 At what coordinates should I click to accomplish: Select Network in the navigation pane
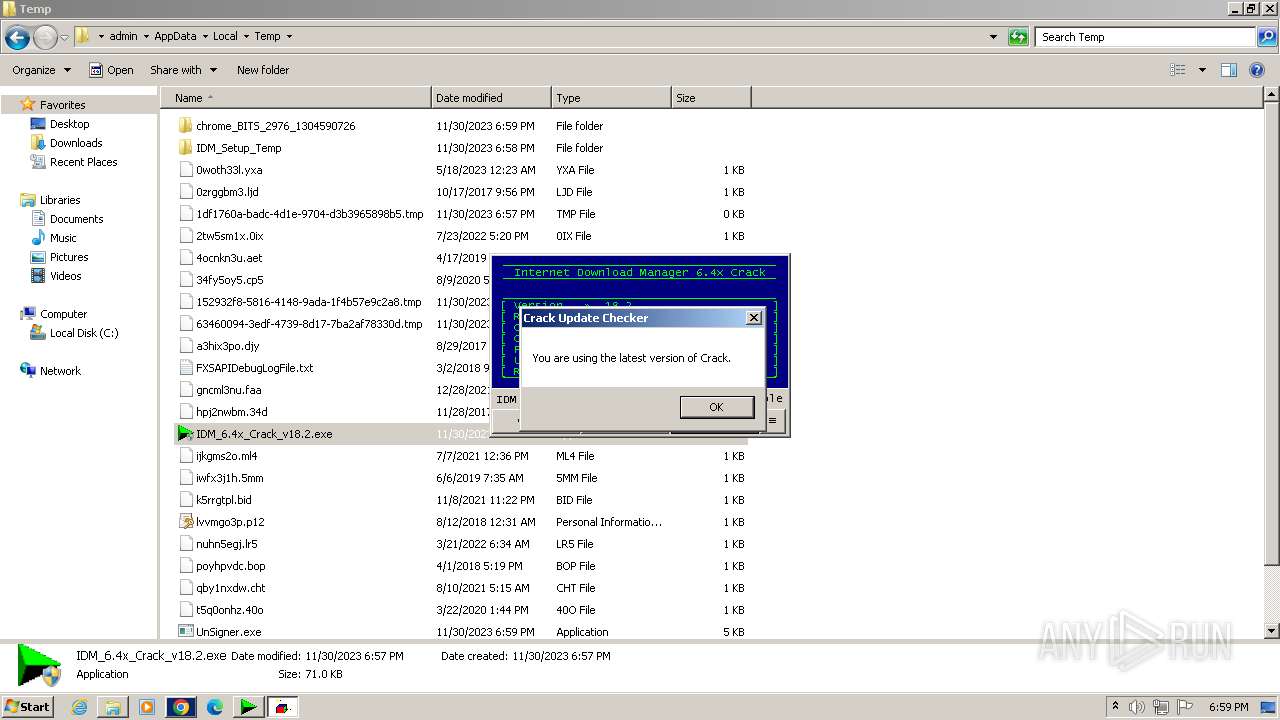[60, 371]
